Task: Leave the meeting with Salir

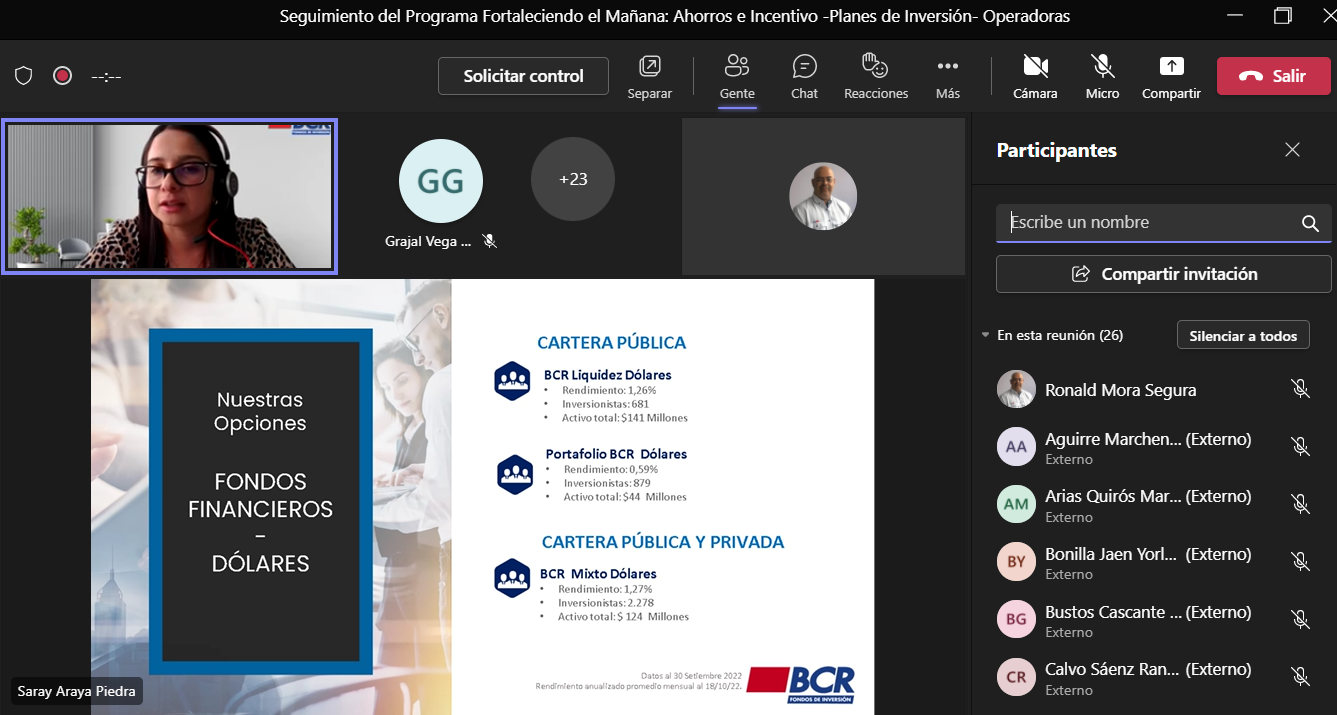Action: [x=1273, y=76]
